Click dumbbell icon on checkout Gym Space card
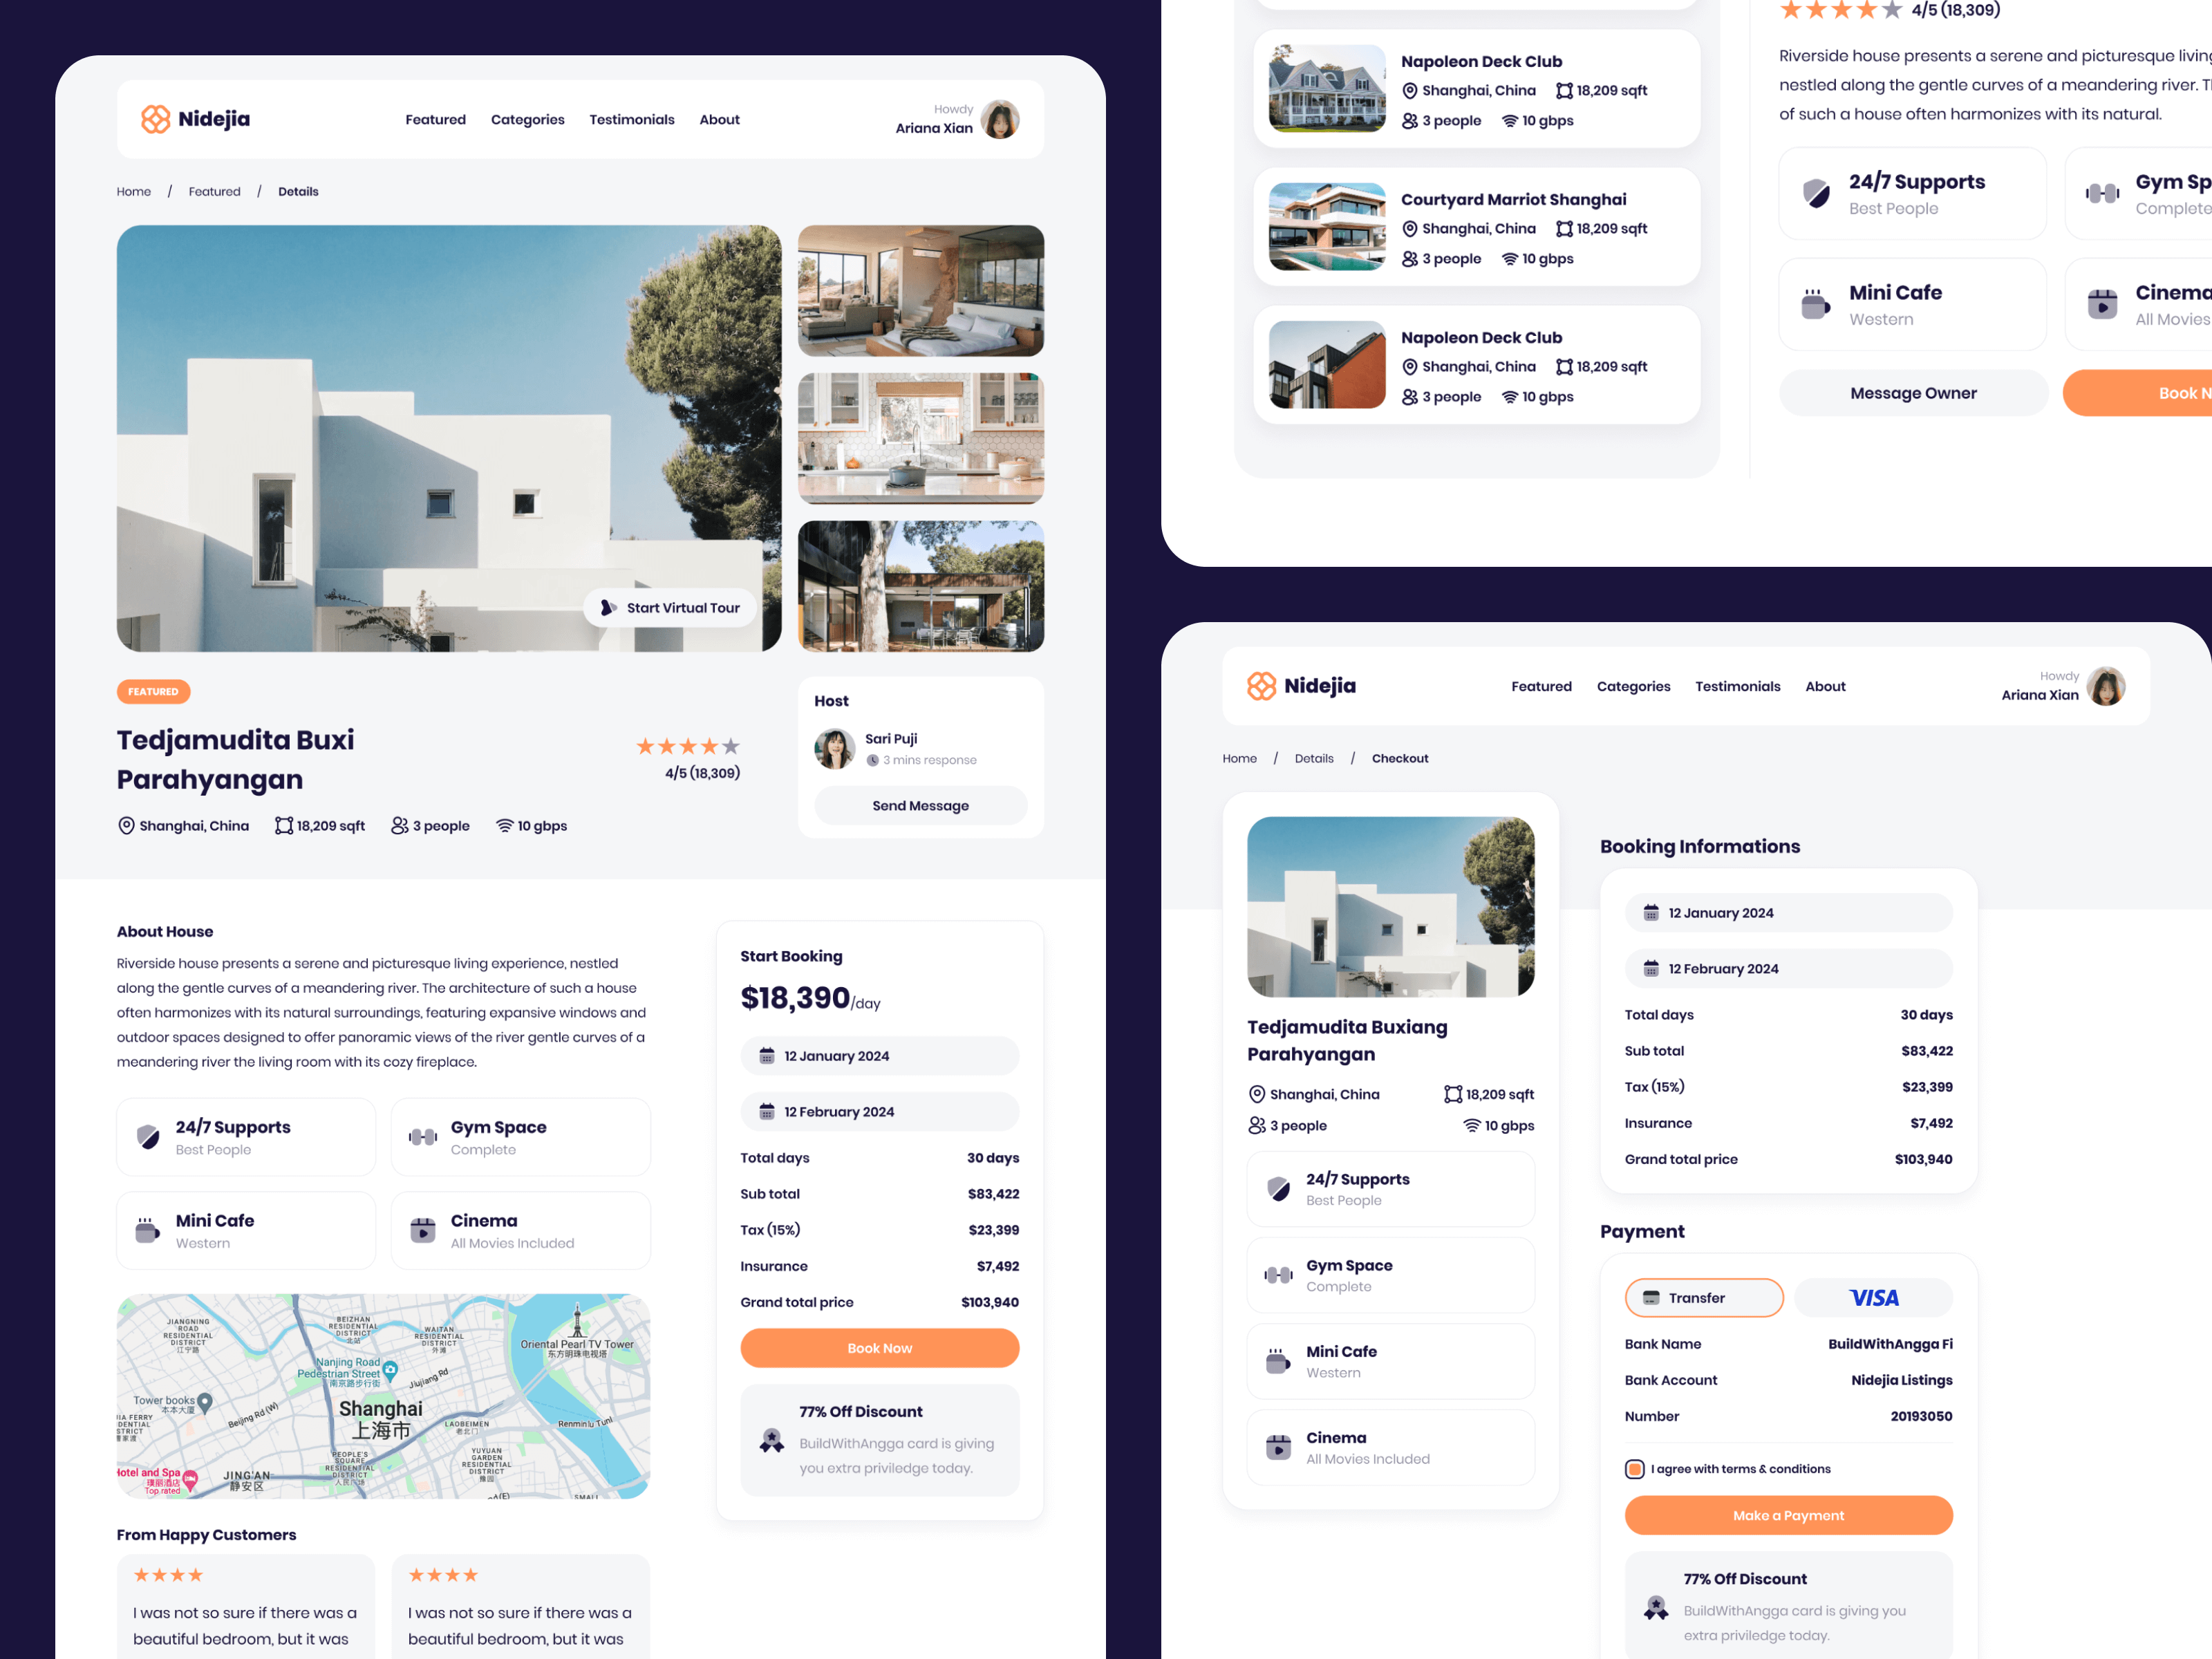 [x=1279, y=1275]
